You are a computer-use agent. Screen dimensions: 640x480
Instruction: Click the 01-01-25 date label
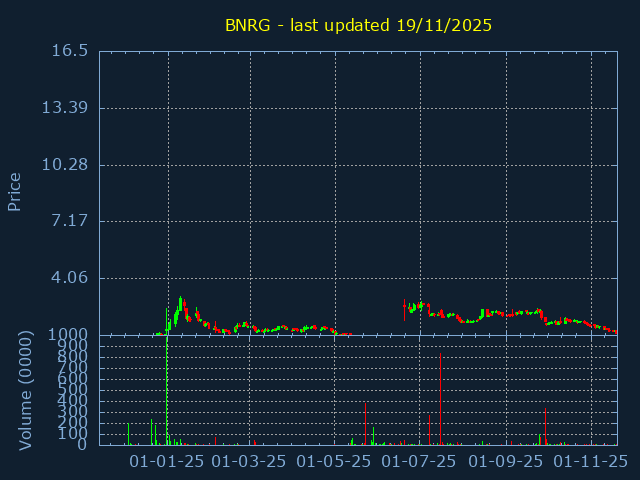[x=168, y=461]
